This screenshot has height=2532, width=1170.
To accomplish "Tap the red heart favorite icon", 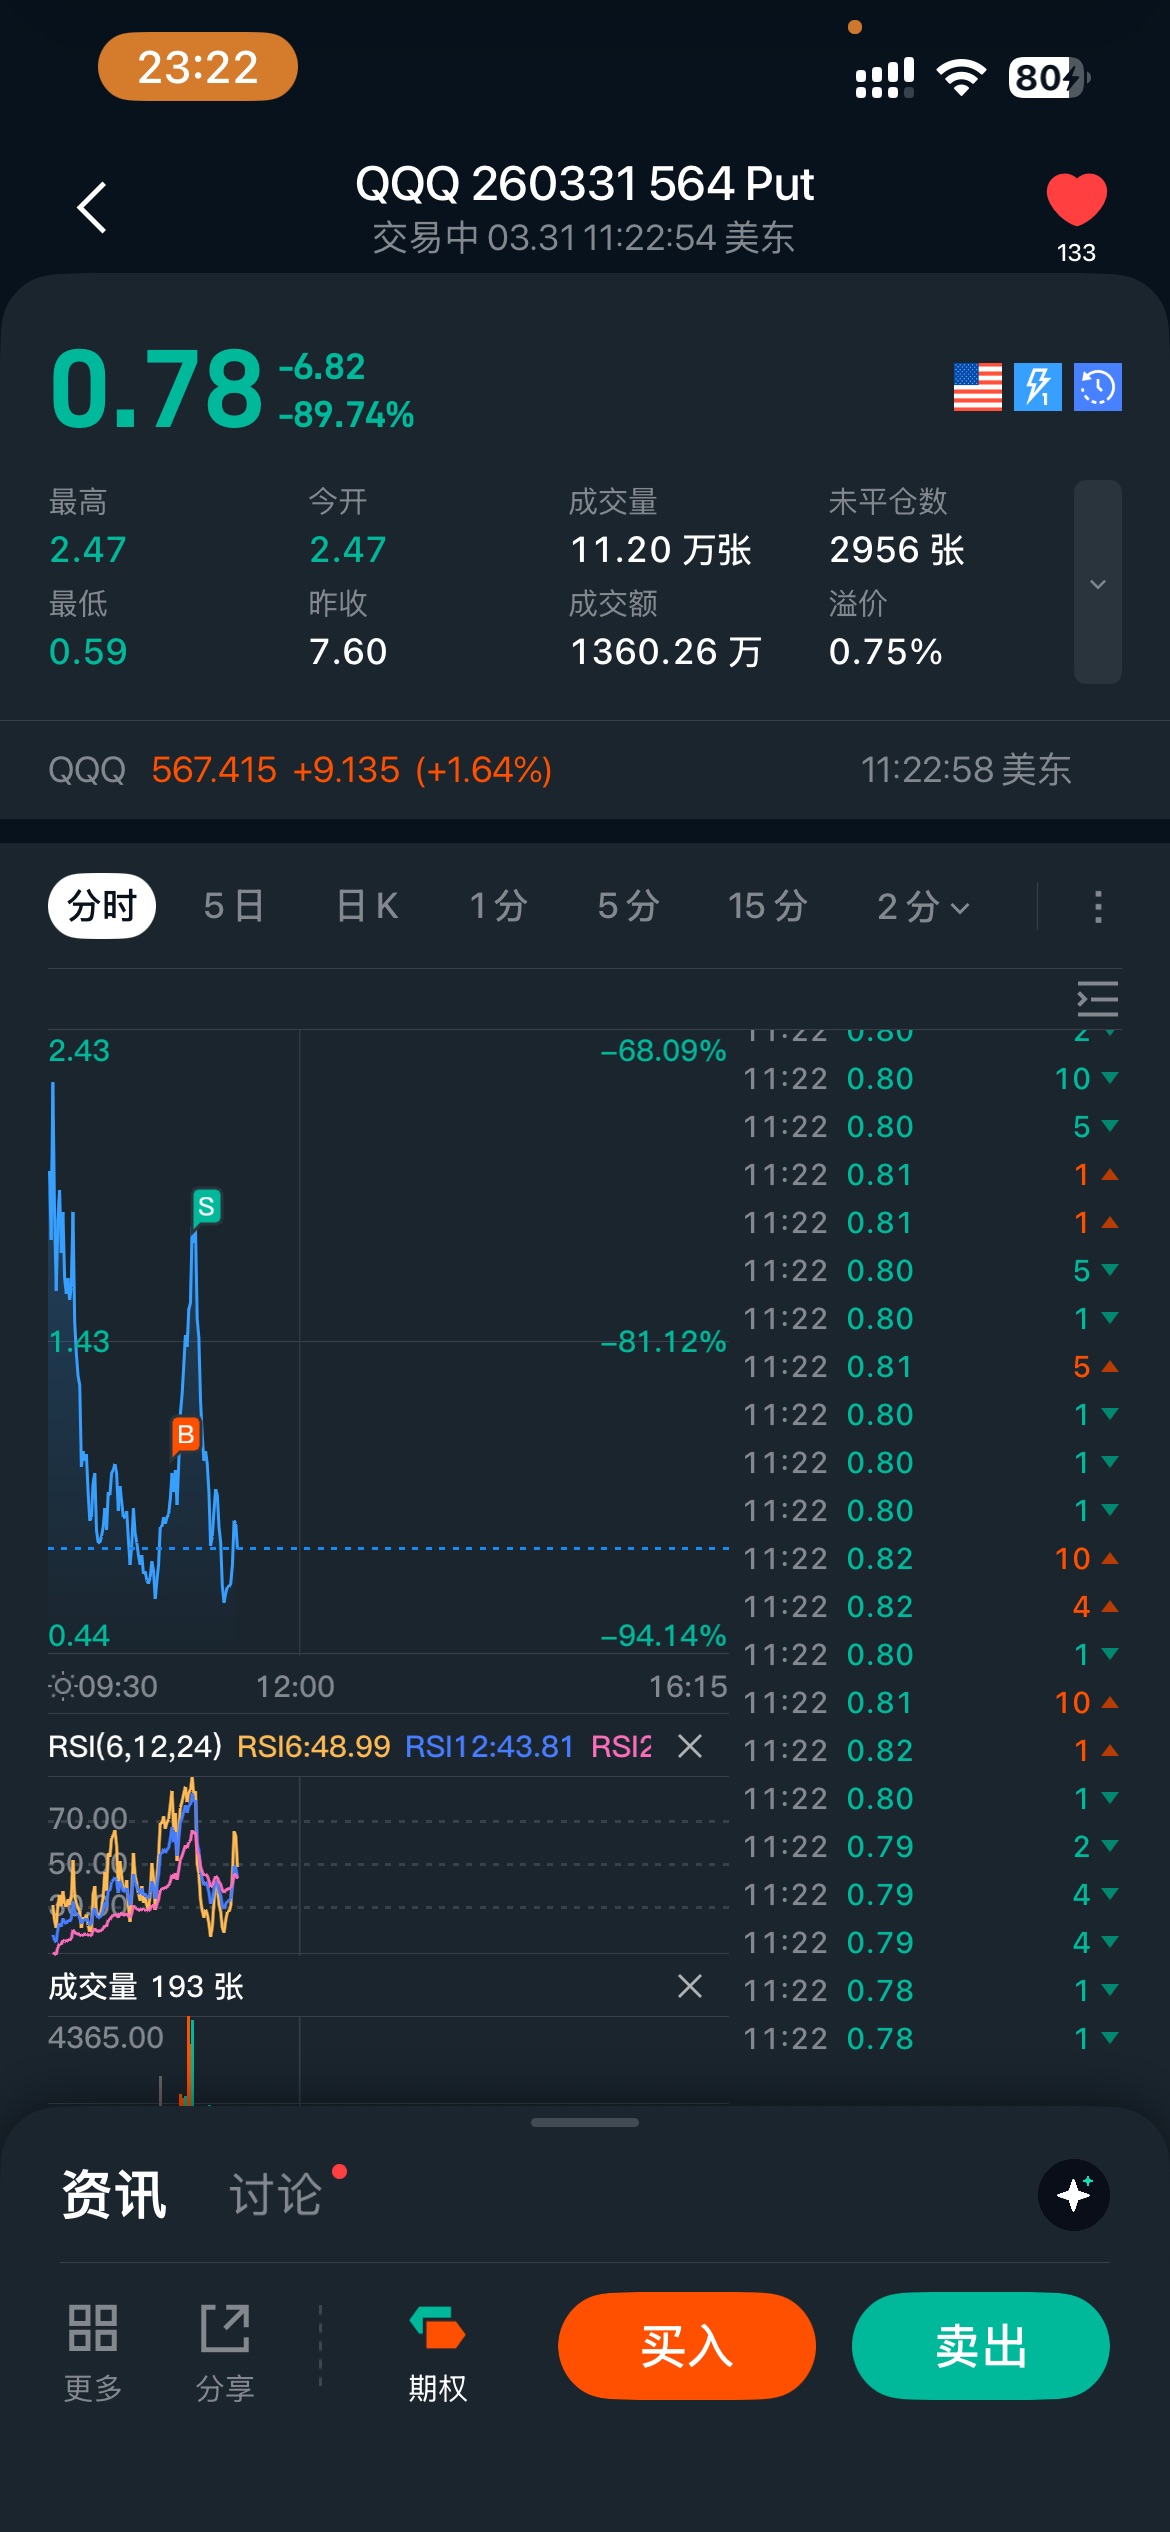I will pos(1076,200).
